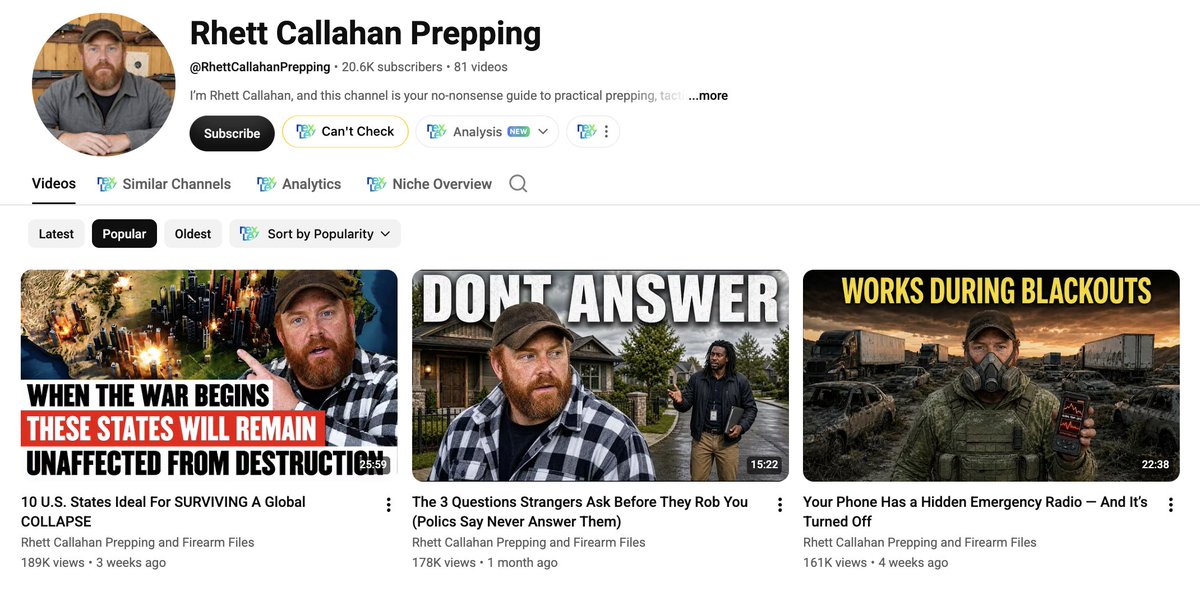Image resolution: width=1200 pixels, height=591 pixels.
Task: Select the Latest filter chip
Action: (56, 234)
